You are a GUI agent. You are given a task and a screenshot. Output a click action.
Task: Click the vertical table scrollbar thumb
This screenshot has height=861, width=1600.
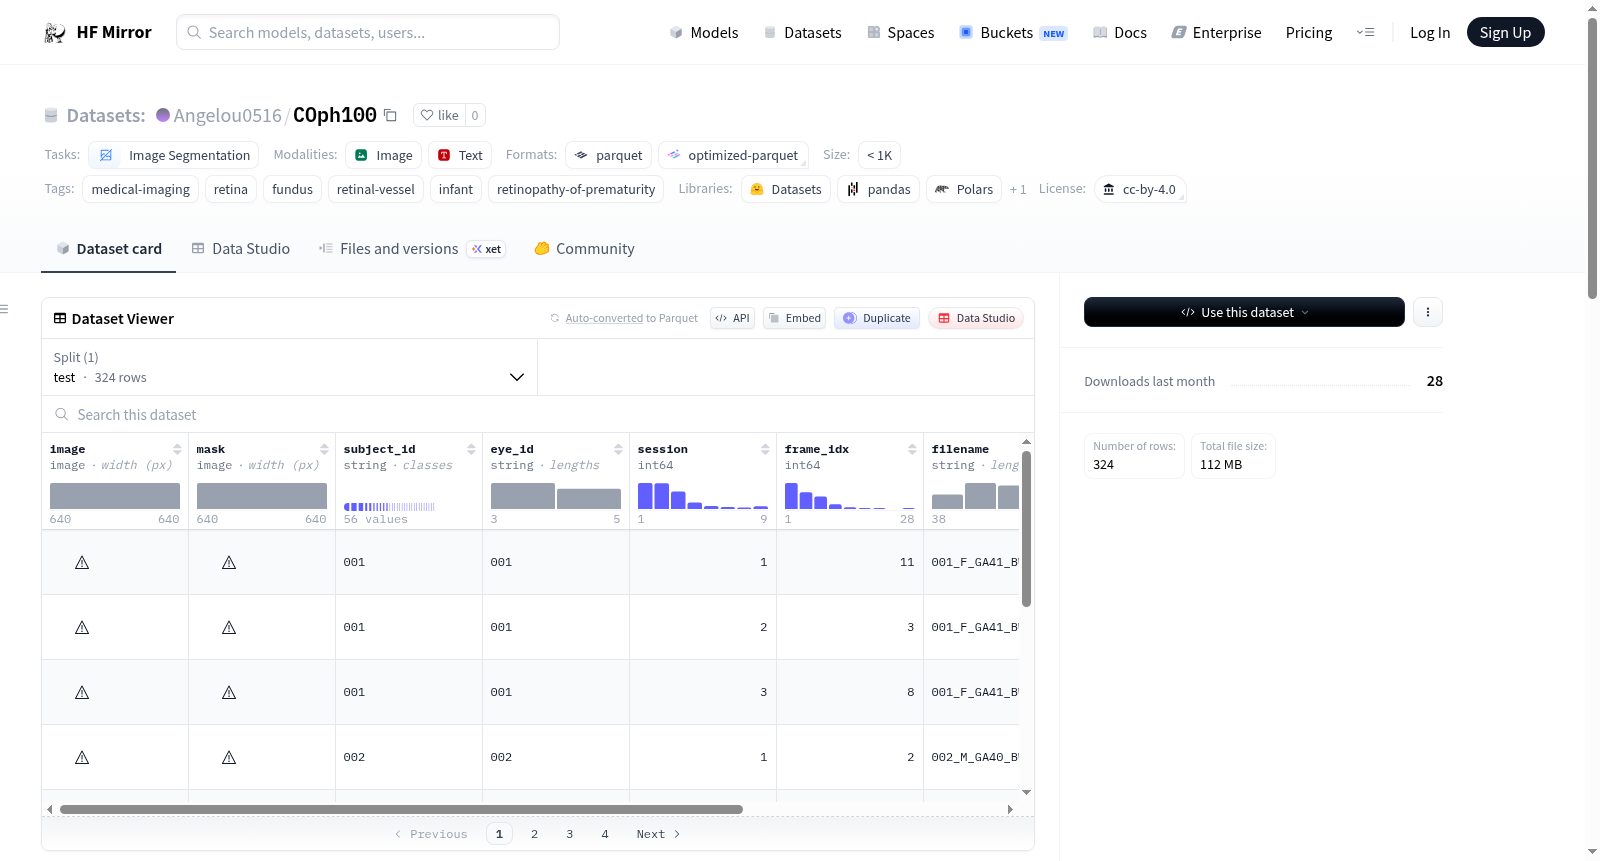coord(1026,528)
